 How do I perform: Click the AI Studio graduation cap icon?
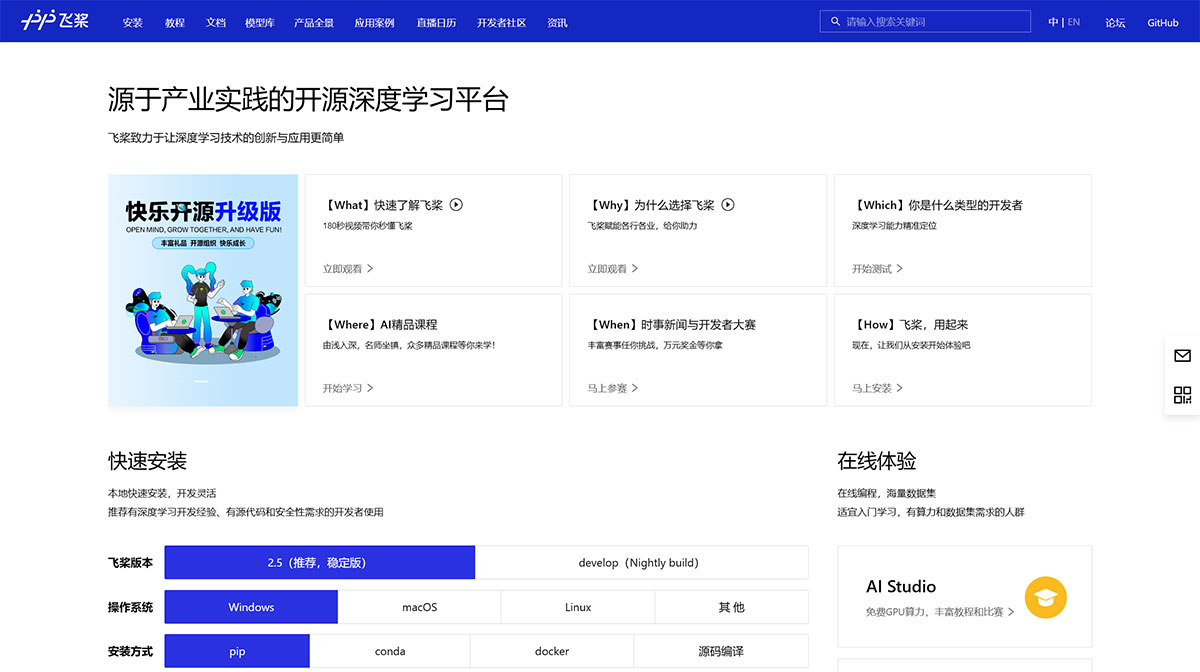[1045, 597]
